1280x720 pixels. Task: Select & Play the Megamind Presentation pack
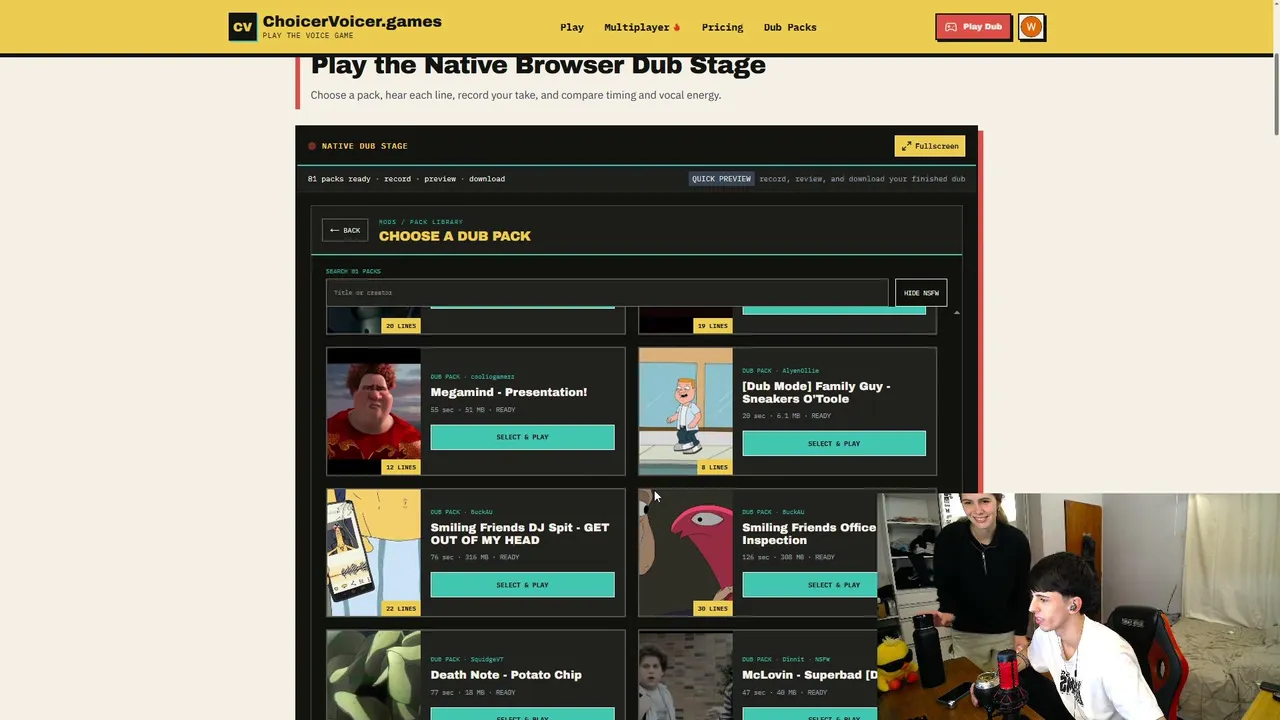click(x=522, y=437)
